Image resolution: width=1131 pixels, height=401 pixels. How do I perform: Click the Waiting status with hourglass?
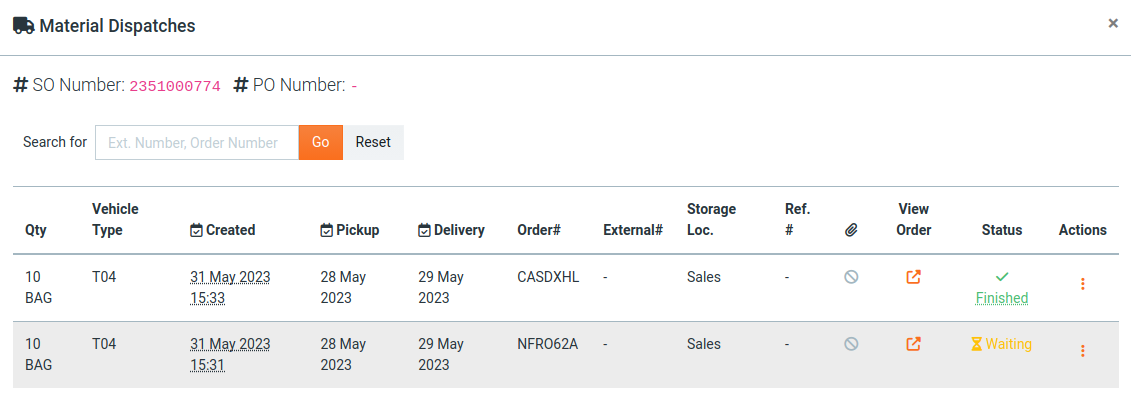click(1002, 344)
